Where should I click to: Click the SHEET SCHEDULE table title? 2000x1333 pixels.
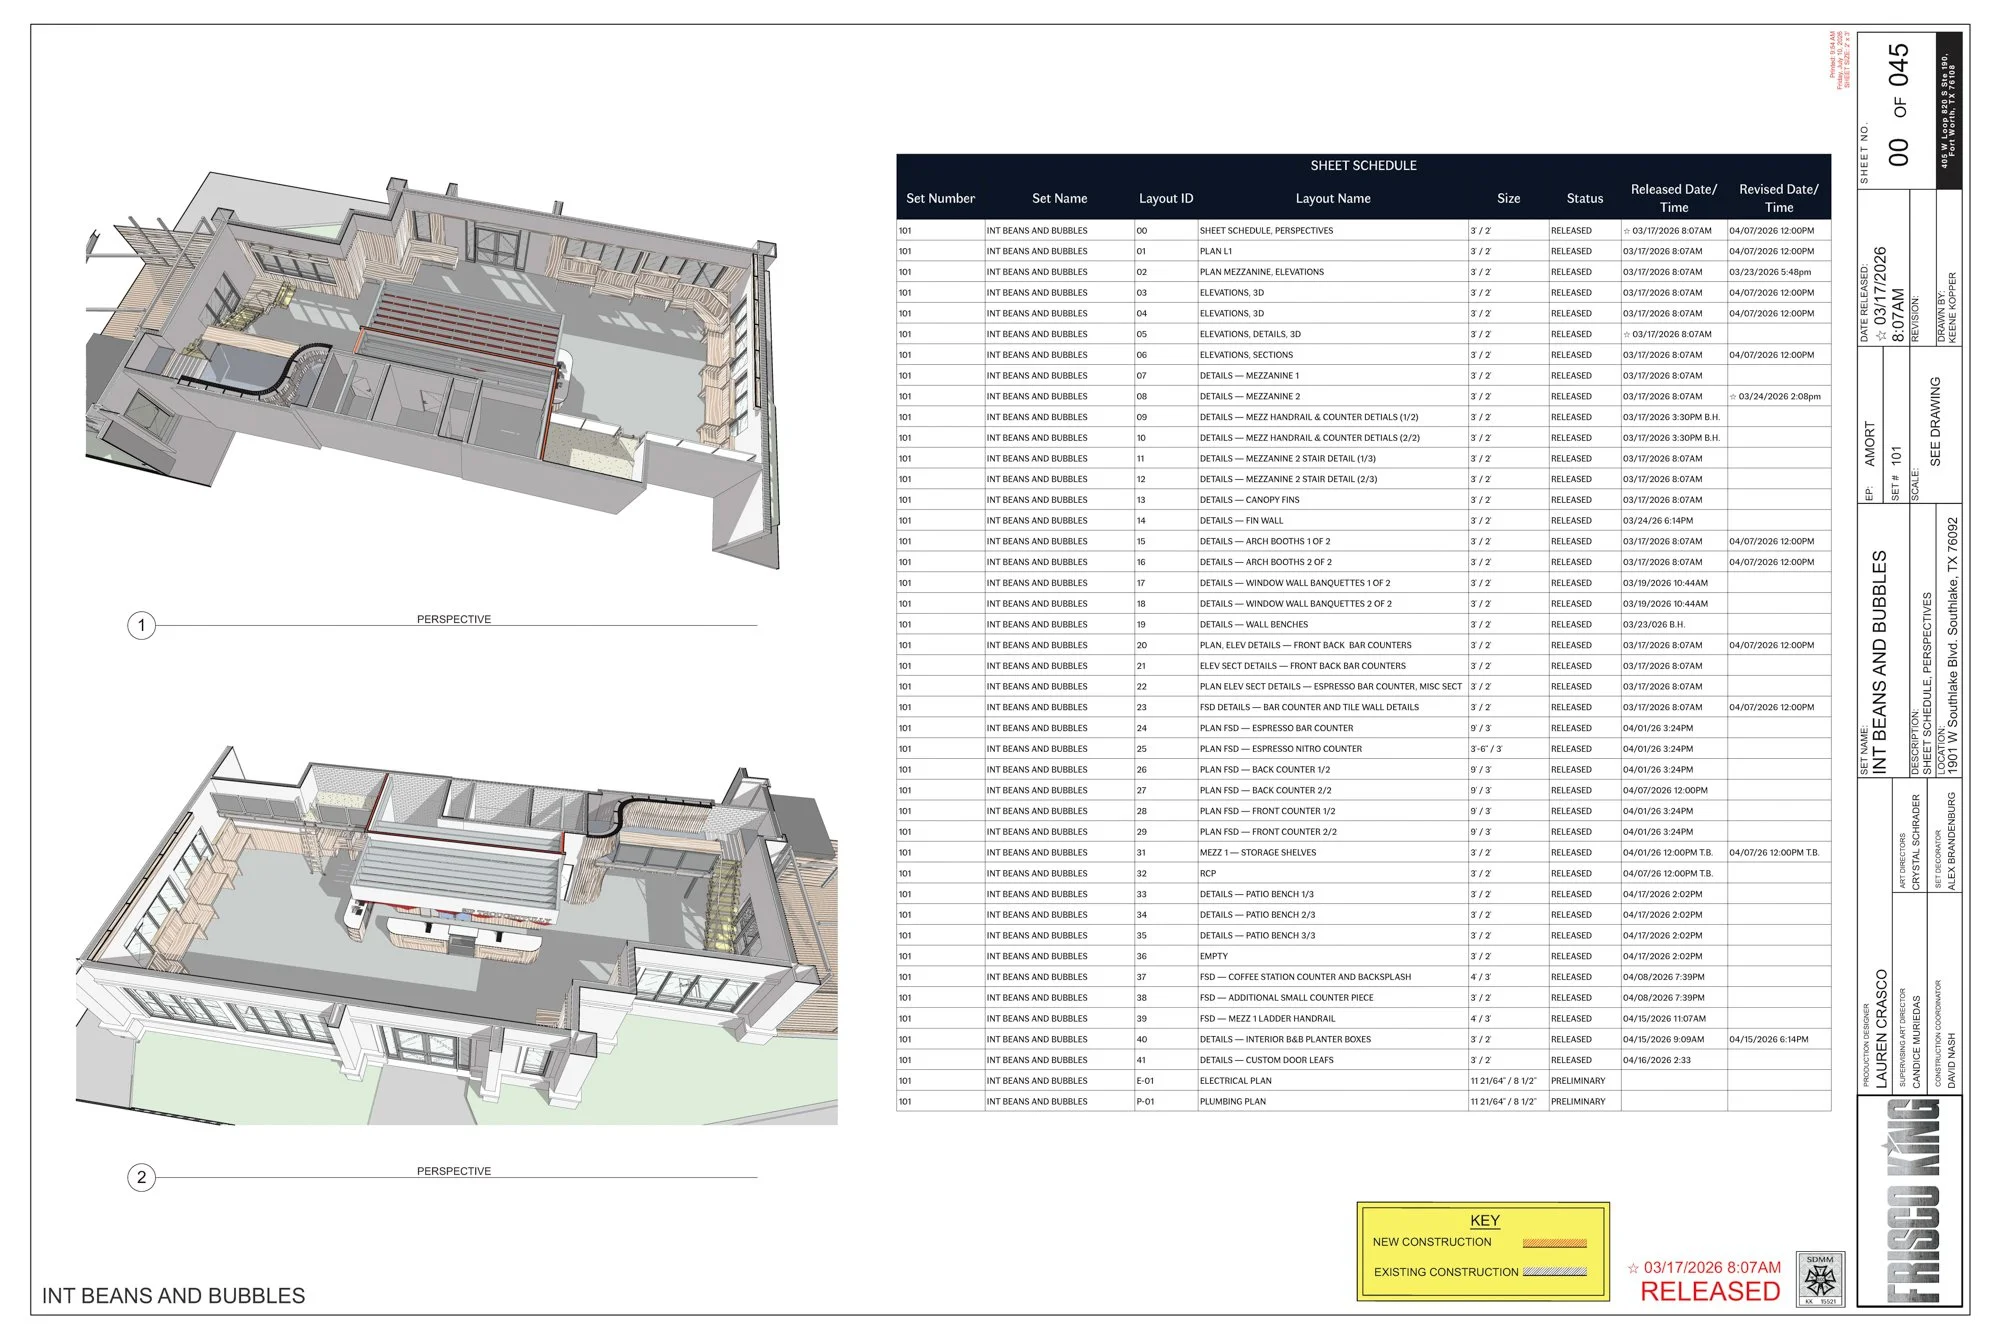[x=1363, y=165]
